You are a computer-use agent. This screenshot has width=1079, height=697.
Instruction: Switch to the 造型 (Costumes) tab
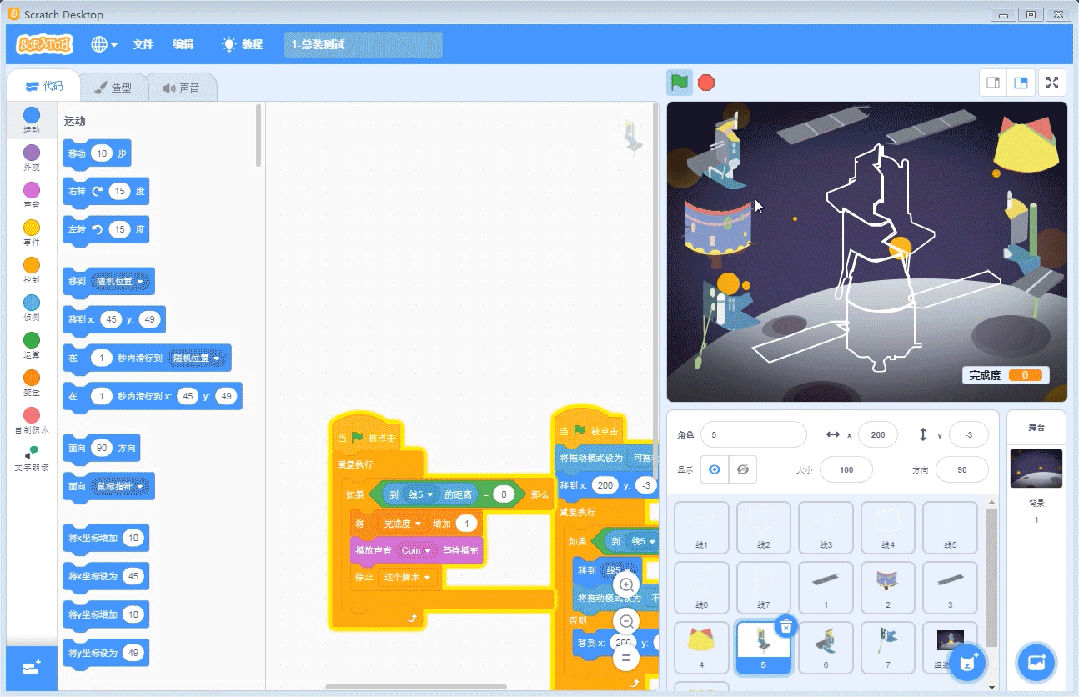pos(113,87)
